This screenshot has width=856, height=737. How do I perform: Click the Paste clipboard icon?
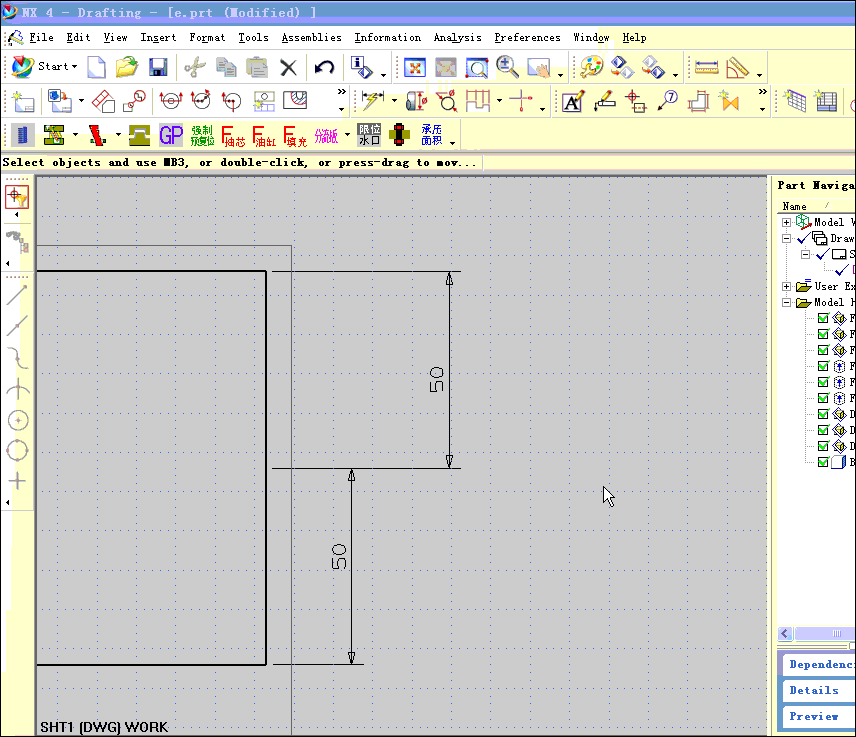point(257,68)
